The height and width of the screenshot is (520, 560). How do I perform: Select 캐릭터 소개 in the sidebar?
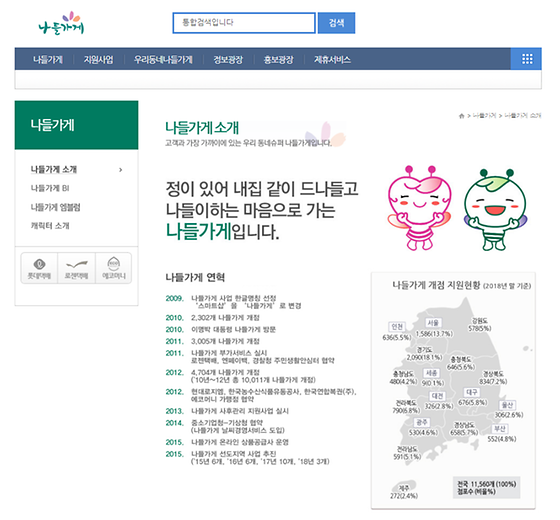tap(50, 226)
